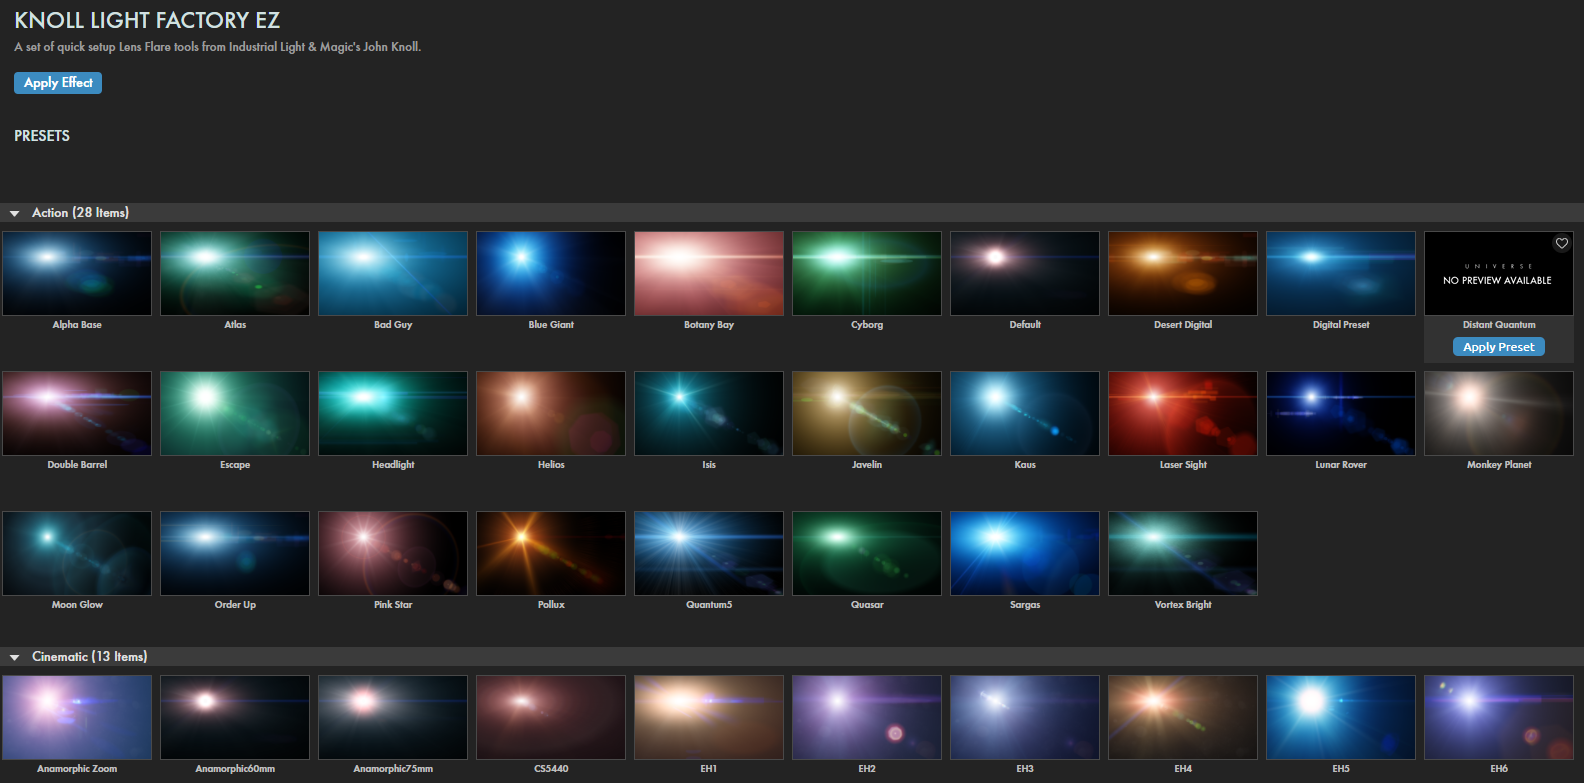1584x783 pixels.
Task: Select the CS5440 cinematic thumbnail
Action: [x=551, y=717]
